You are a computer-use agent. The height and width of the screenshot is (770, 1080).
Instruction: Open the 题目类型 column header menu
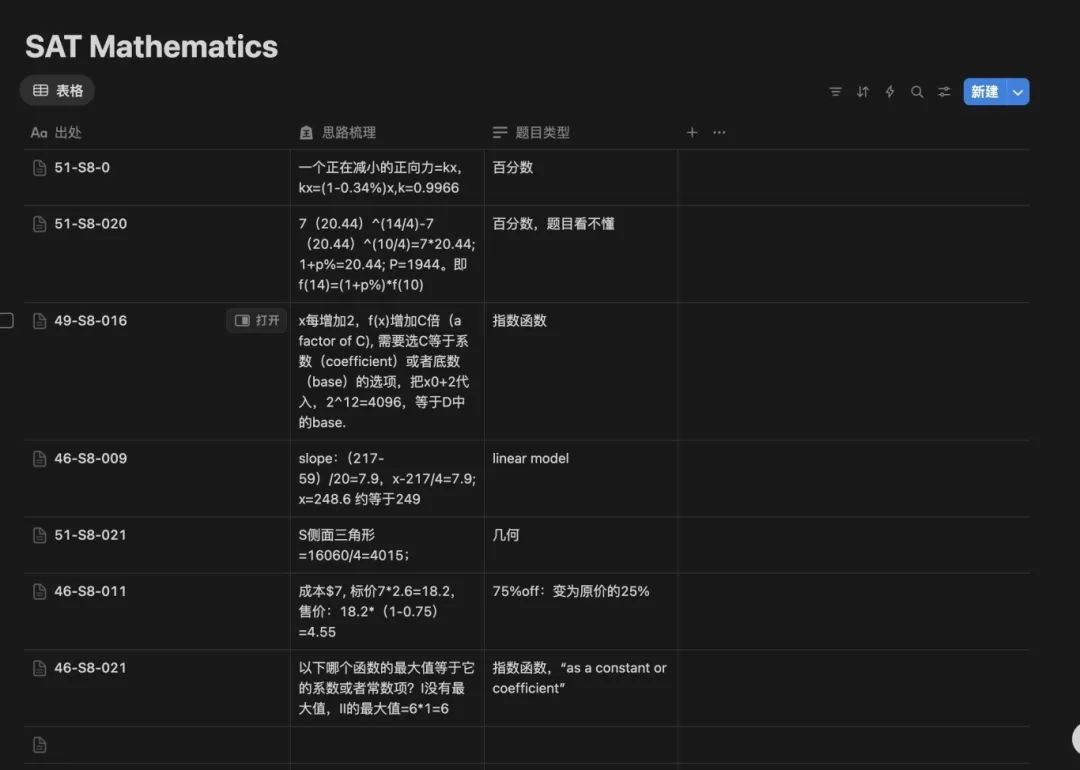tap(542, 132)
